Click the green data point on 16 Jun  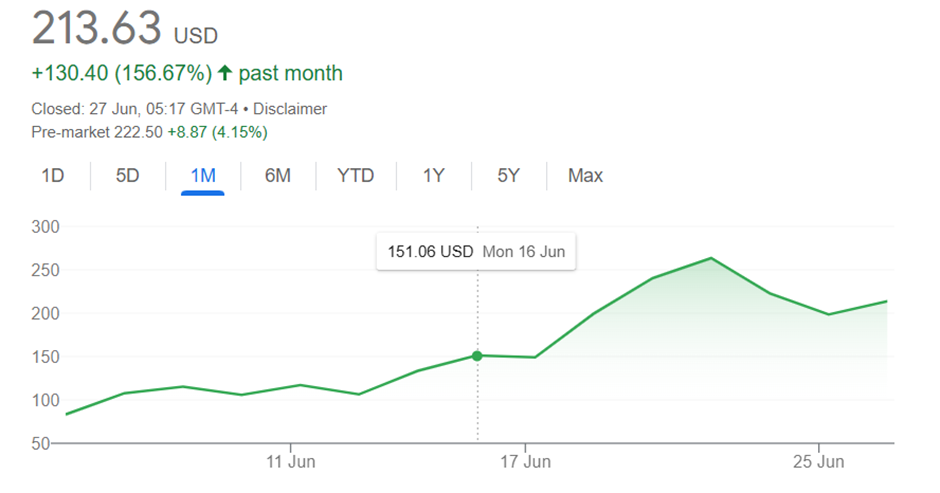477,356
